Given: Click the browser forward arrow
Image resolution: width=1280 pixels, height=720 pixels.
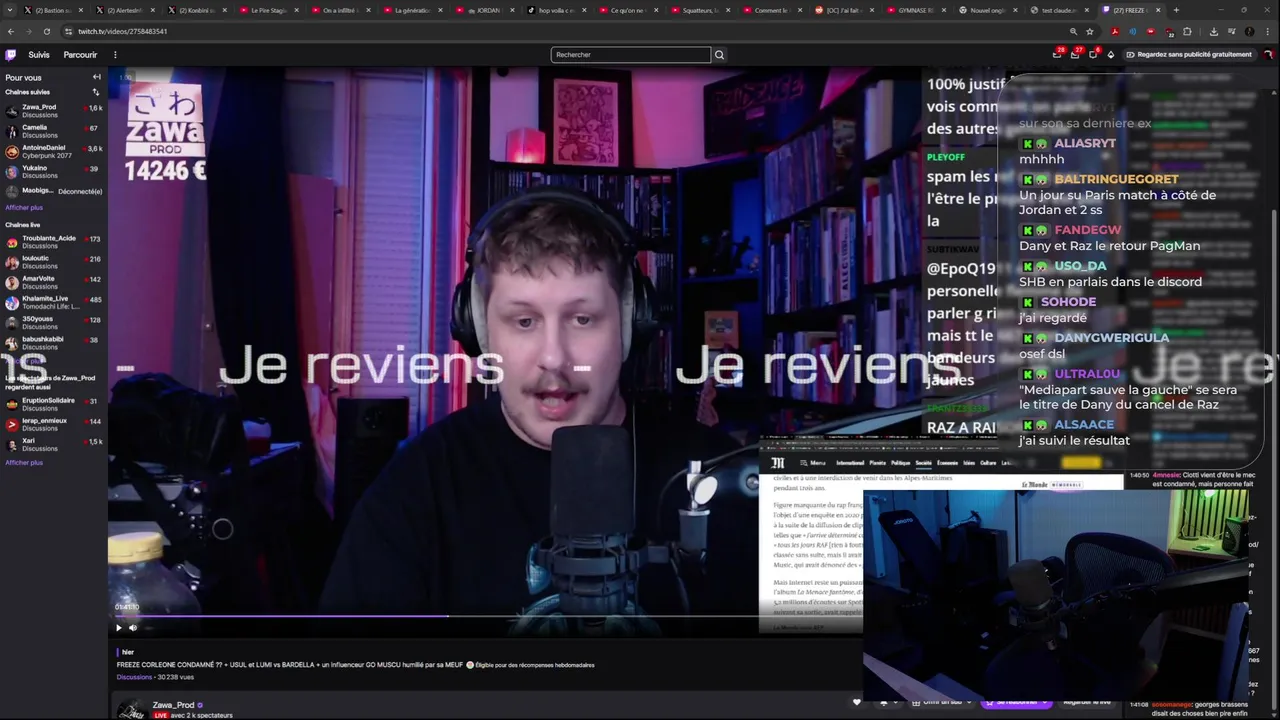Looking at the screenshot, I should [x=29, y=31].
